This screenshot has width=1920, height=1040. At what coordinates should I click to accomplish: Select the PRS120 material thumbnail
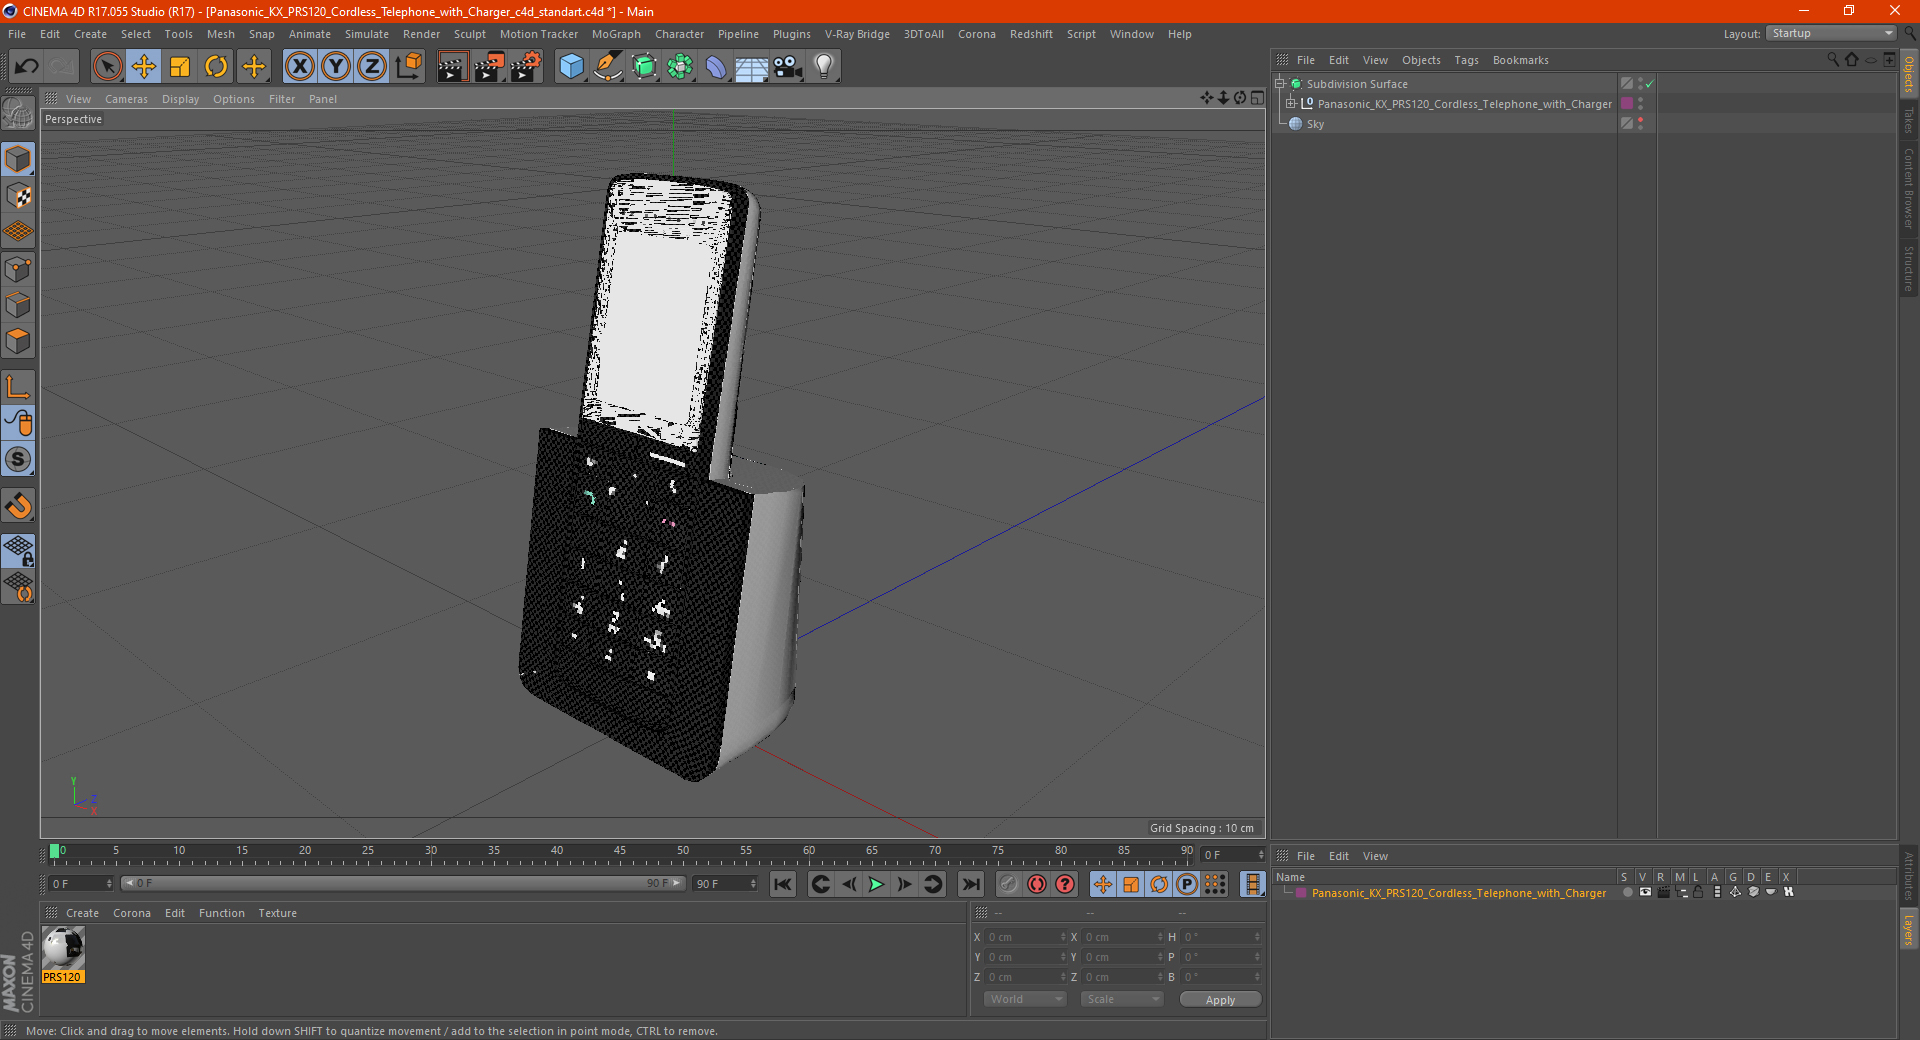(63, 948)
